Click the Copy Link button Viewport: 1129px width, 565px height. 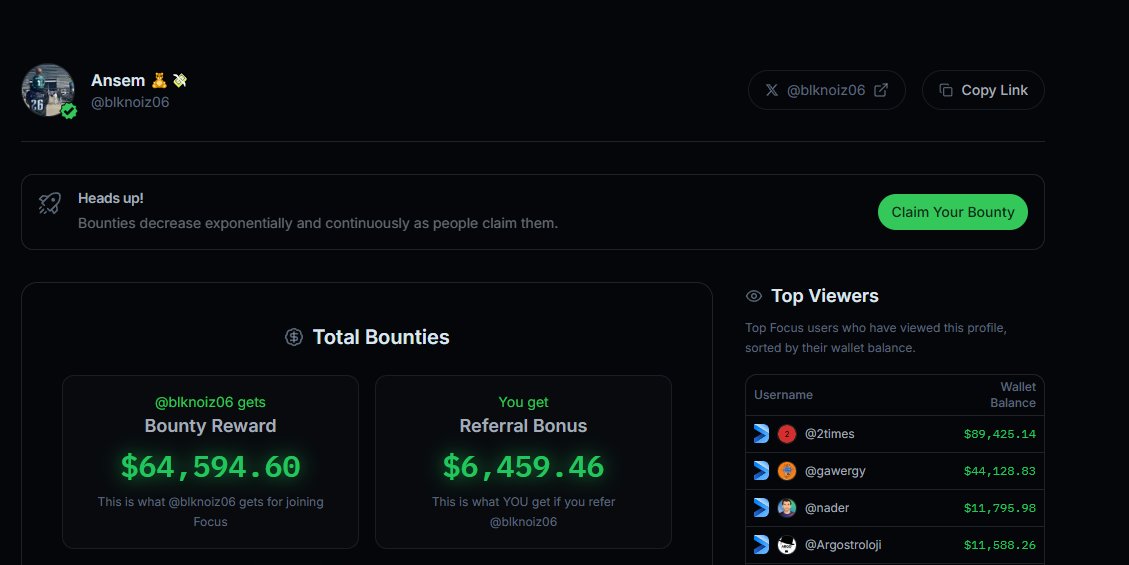[x=983, y=90]
